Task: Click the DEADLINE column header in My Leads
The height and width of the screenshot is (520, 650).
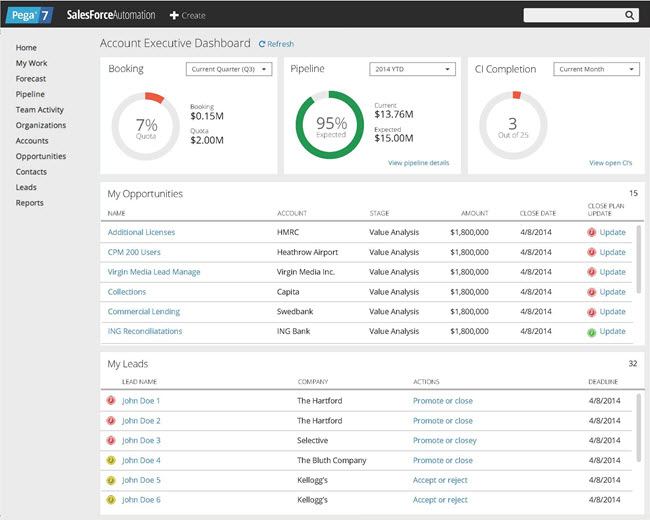Action: click(603, 381)
